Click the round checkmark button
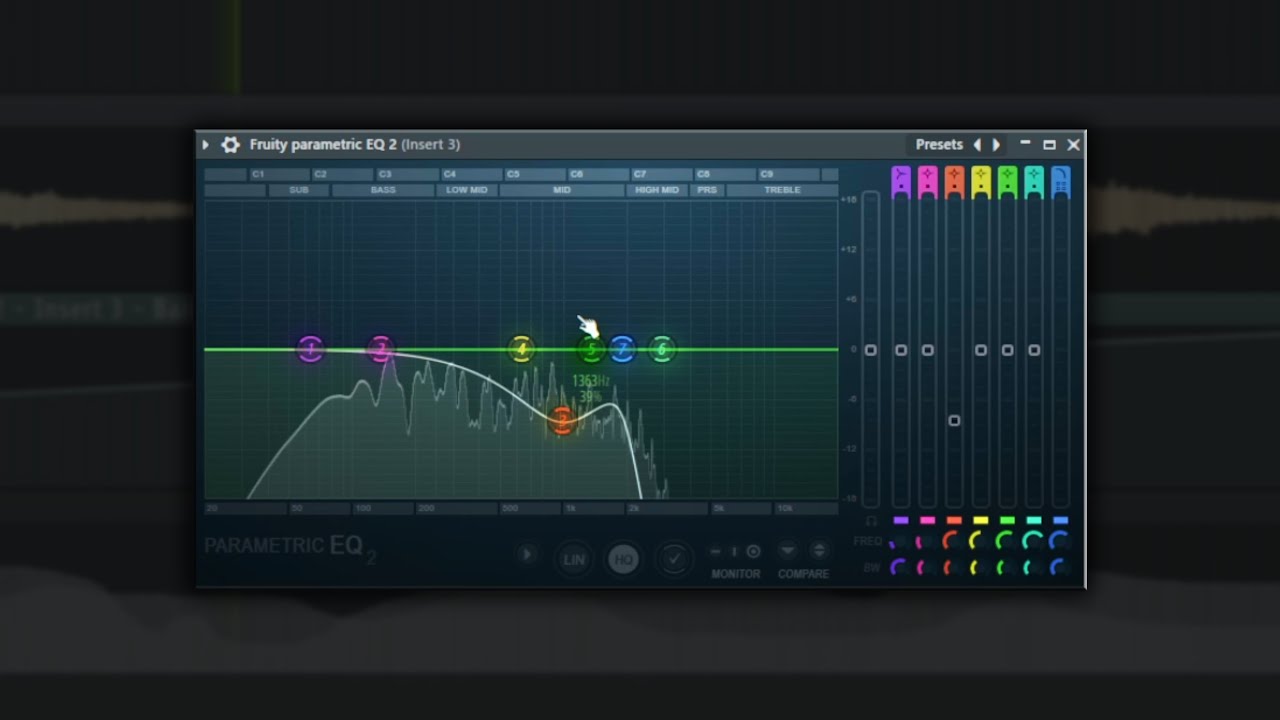 [x=674, y=559]
